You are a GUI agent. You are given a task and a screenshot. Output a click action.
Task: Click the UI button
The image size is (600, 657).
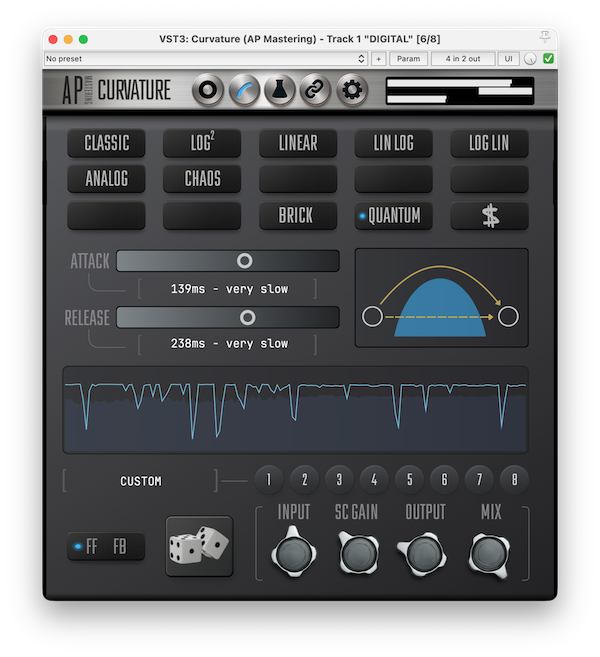pyautogui.click(x=508, y=59)
